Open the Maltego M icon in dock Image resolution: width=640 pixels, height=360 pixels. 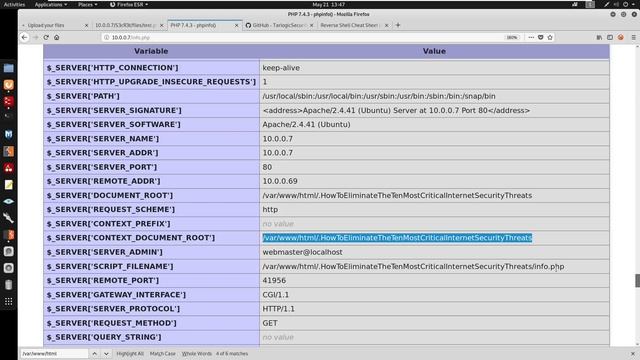coord(9,134)
